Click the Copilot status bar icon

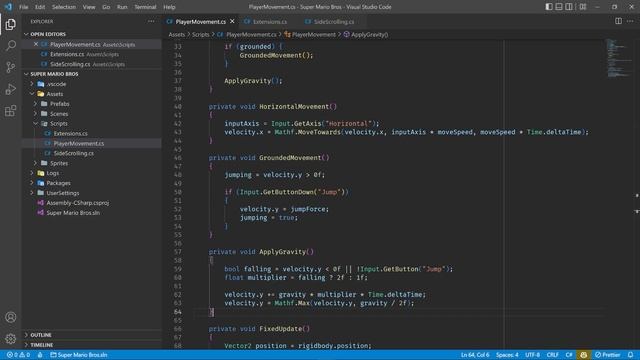584,355
